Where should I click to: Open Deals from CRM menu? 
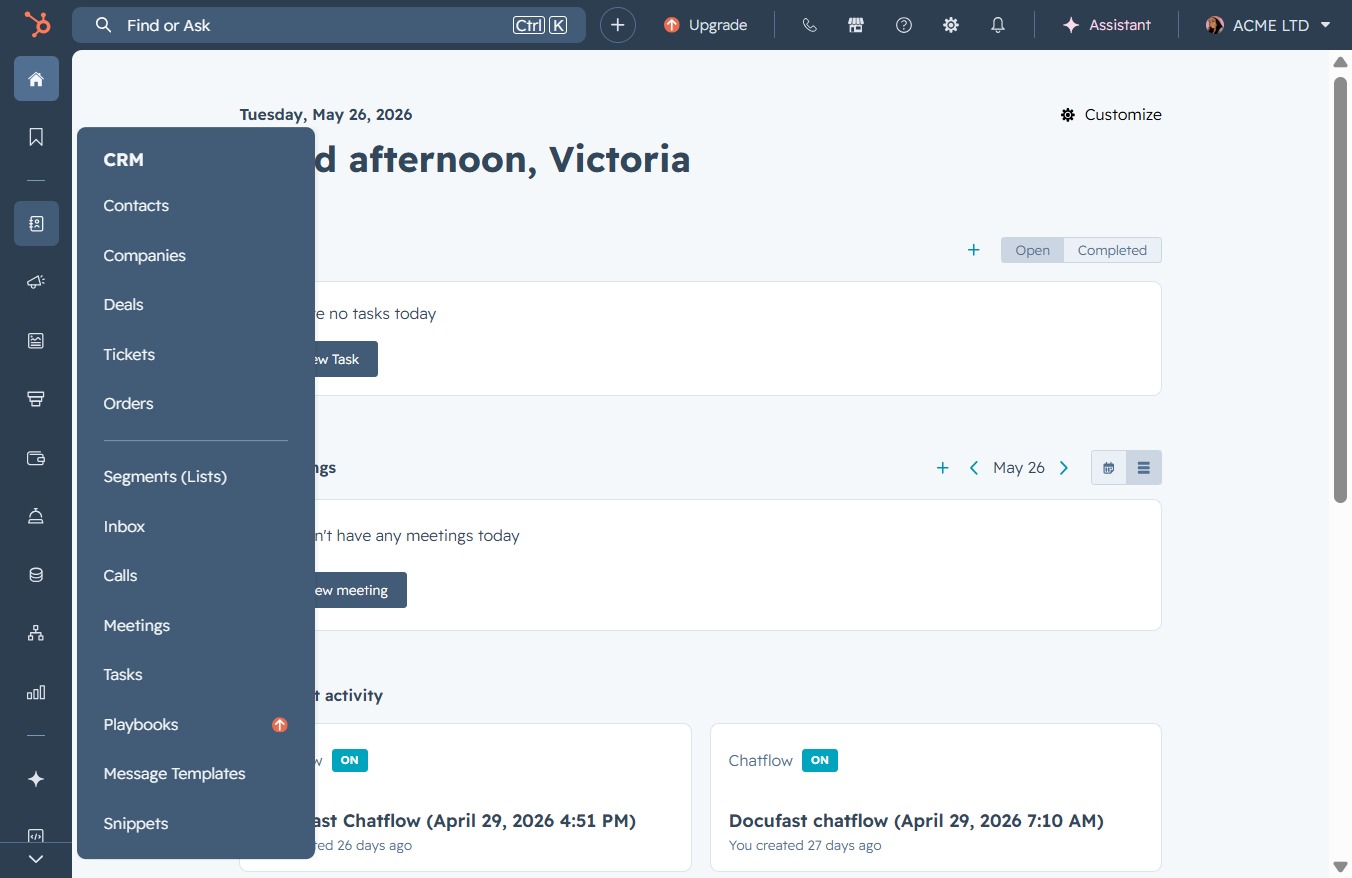(123, 305)
